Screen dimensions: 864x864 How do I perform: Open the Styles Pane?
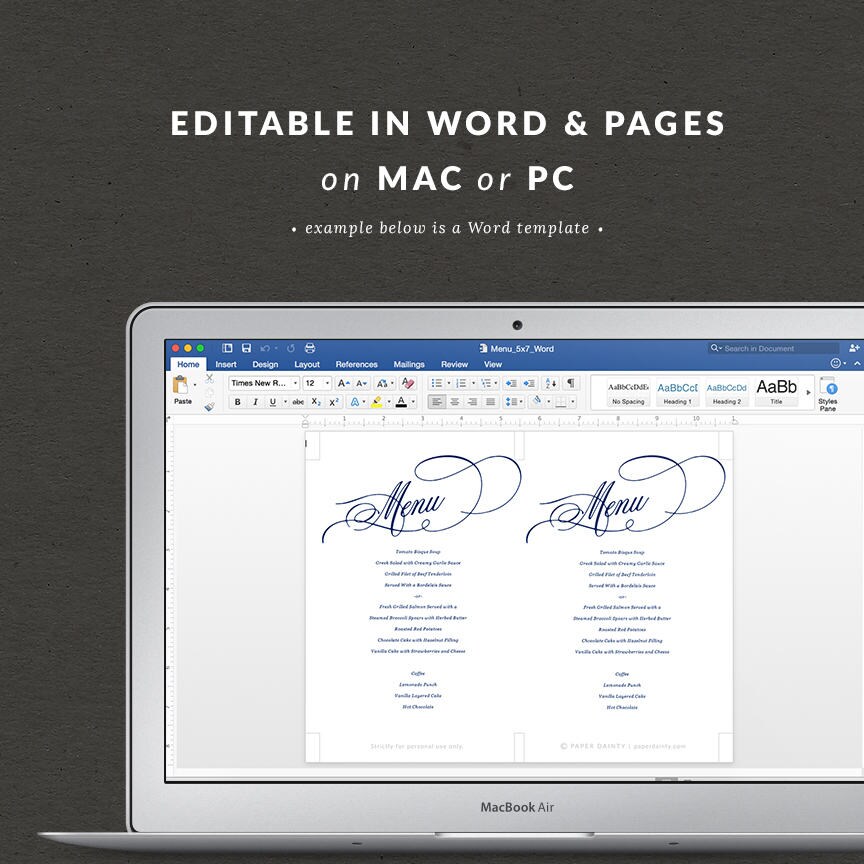point(828,393)
